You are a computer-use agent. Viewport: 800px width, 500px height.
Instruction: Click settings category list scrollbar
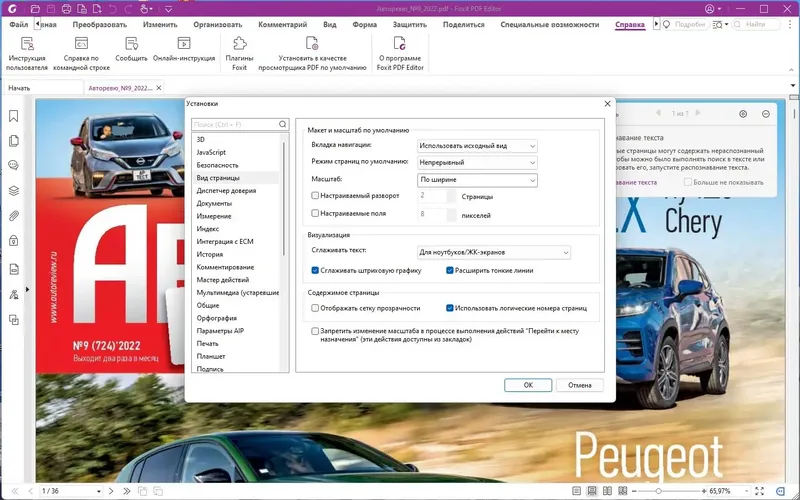284,199
